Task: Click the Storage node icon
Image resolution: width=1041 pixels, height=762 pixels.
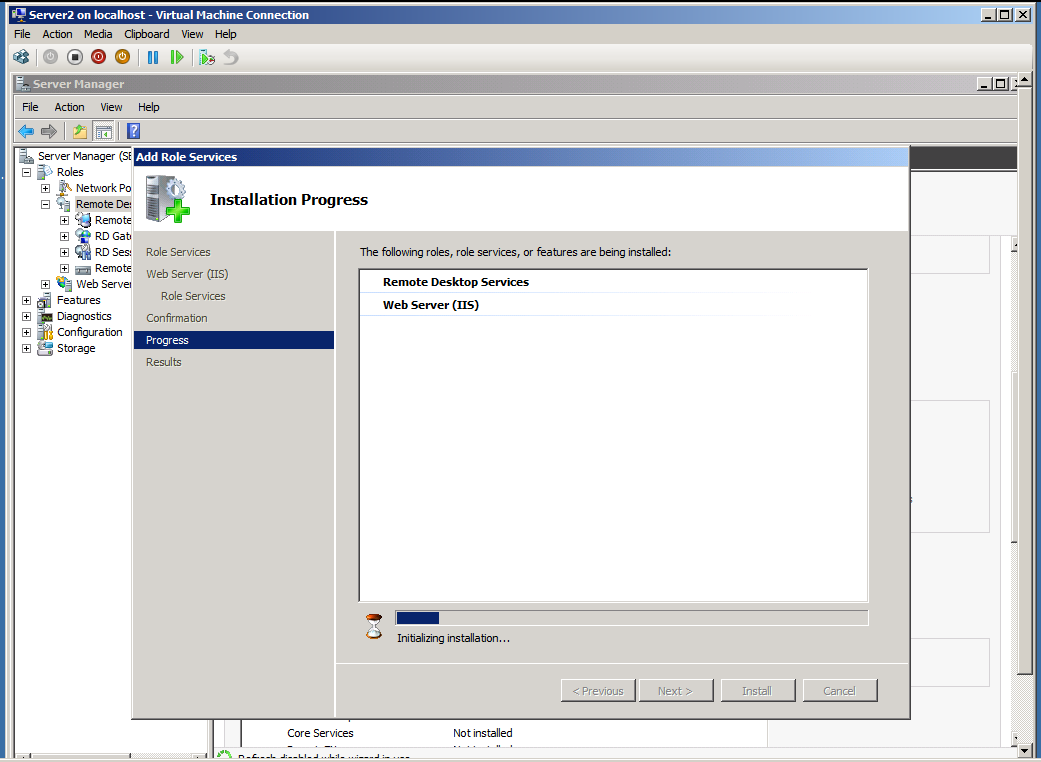Action: point(45,348)
